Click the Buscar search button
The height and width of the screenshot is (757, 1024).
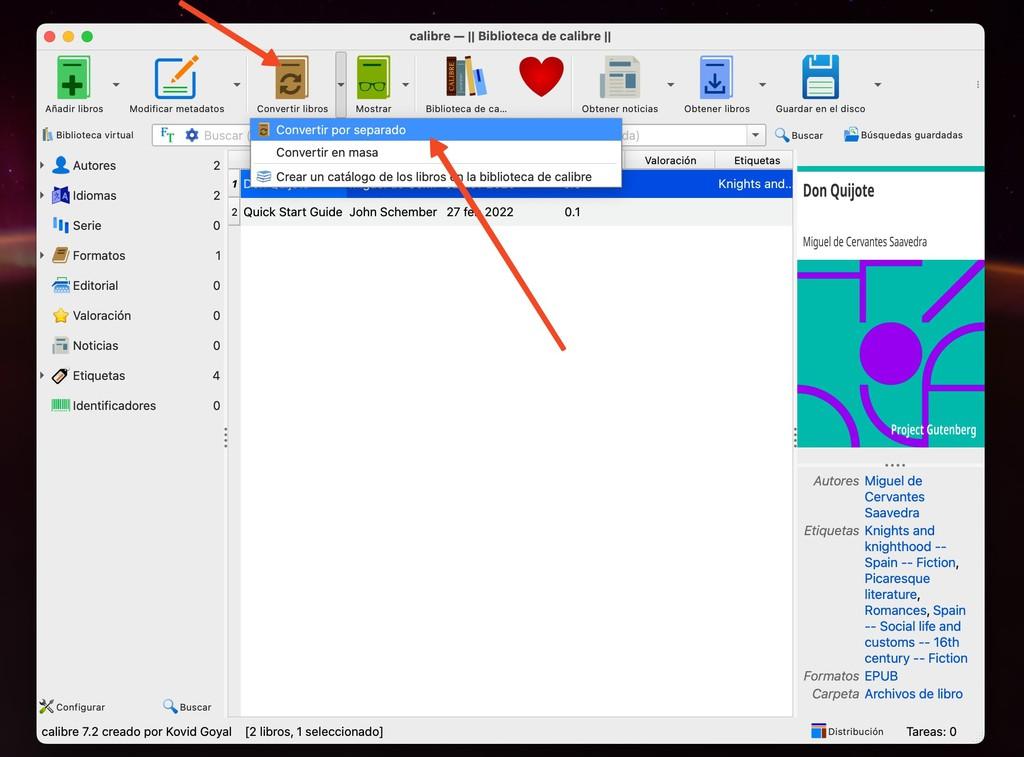tap(799, 135)
